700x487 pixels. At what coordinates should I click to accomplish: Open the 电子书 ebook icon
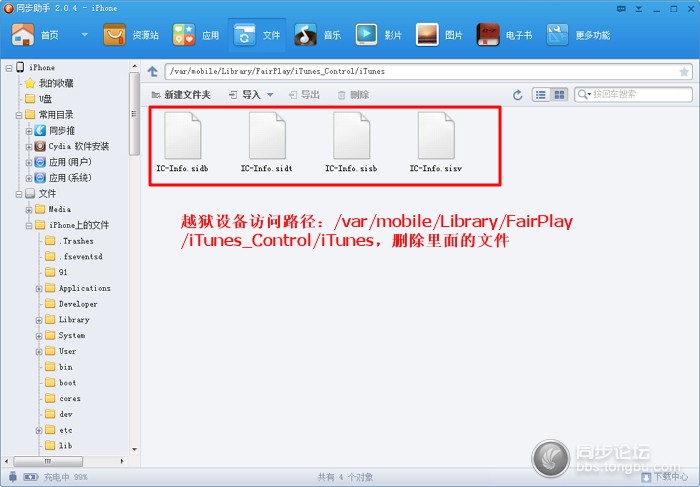pos(488,35)
